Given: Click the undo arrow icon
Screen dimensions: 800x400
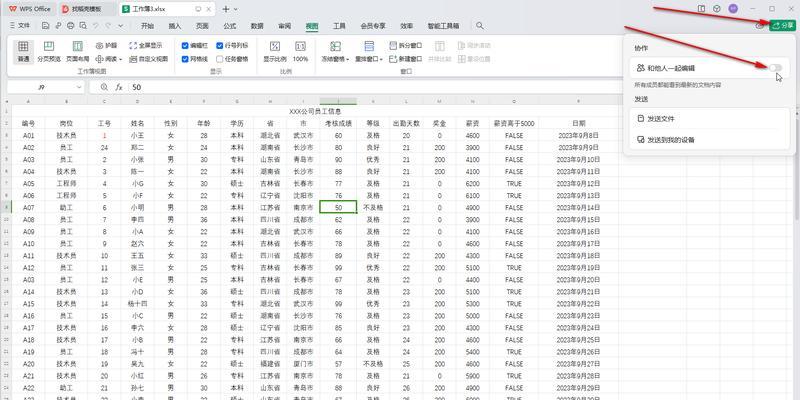Looking at the screenshot, I should click(96, 26).
